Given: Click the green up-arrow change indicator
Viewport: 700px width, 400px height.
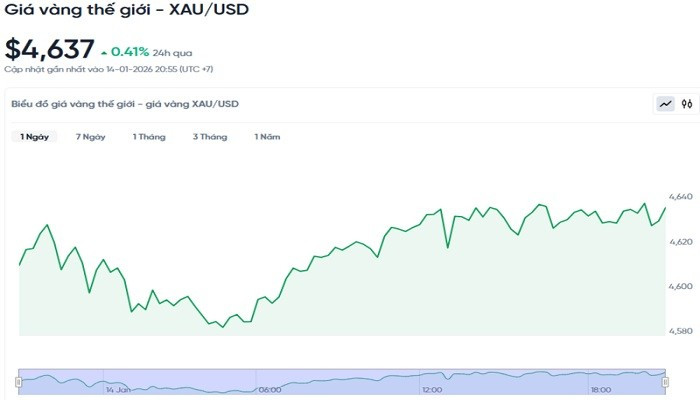Looking at the screenshot, I should pyautogui.click(x=104, y=50).
